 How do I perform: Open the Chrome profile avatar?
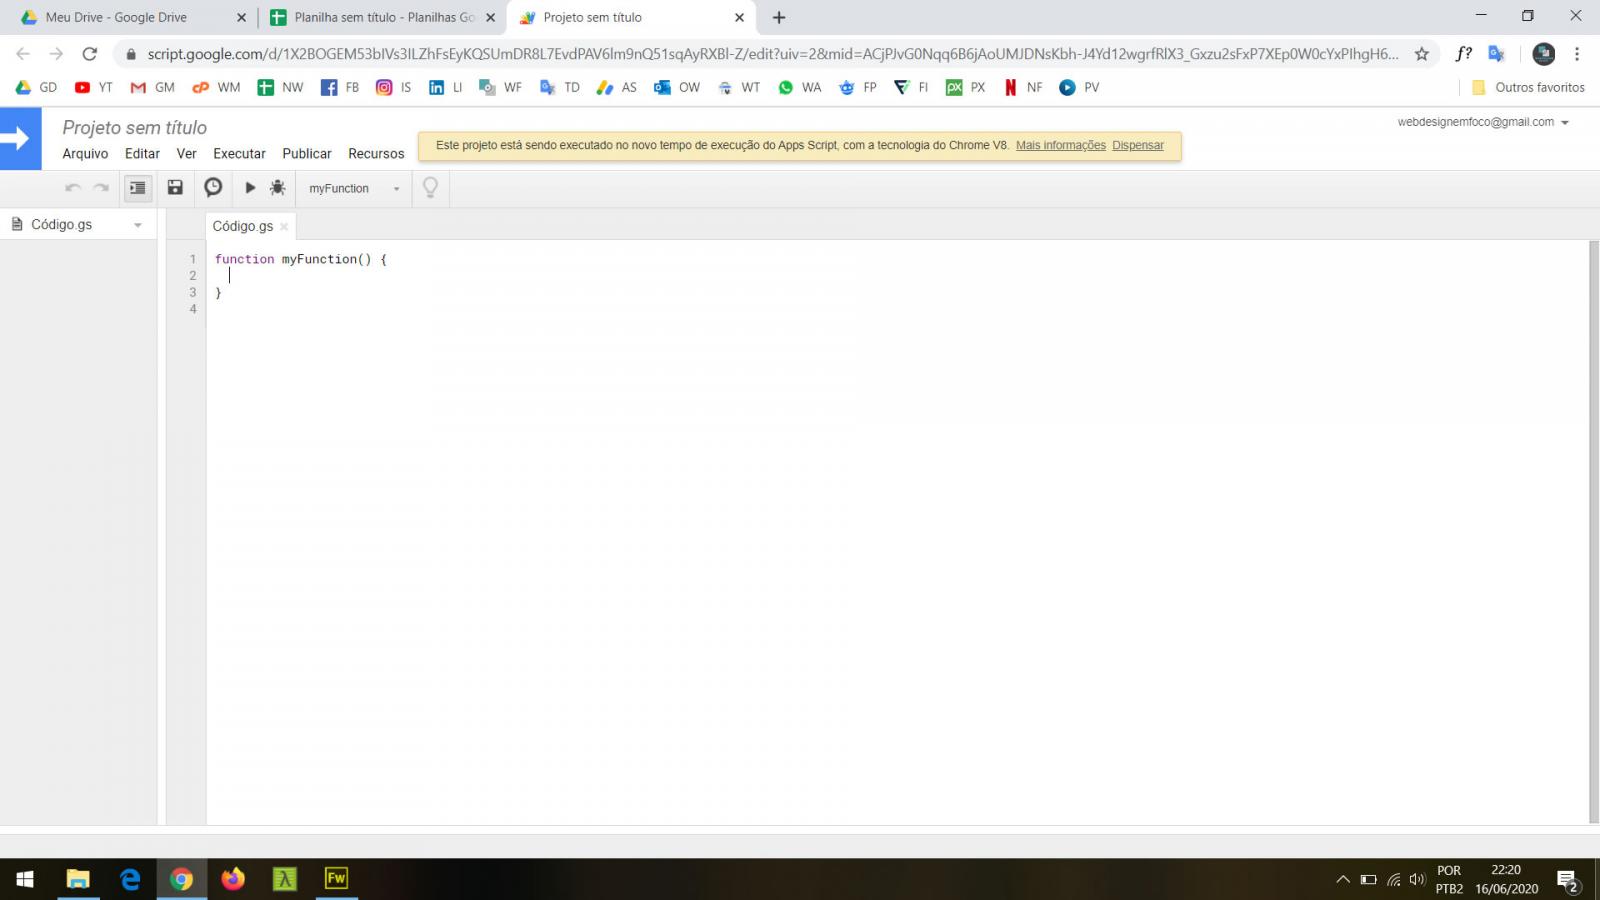pyautogui.click(x=1543, y=54)
